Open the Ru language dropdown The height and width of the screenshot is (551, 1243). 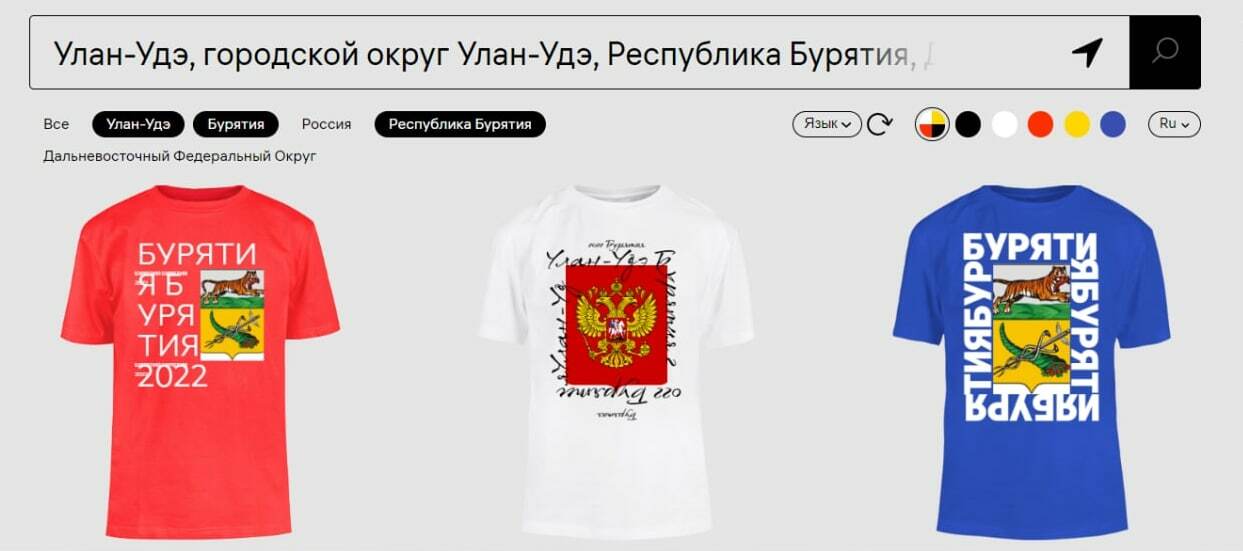click(1174, 124)
